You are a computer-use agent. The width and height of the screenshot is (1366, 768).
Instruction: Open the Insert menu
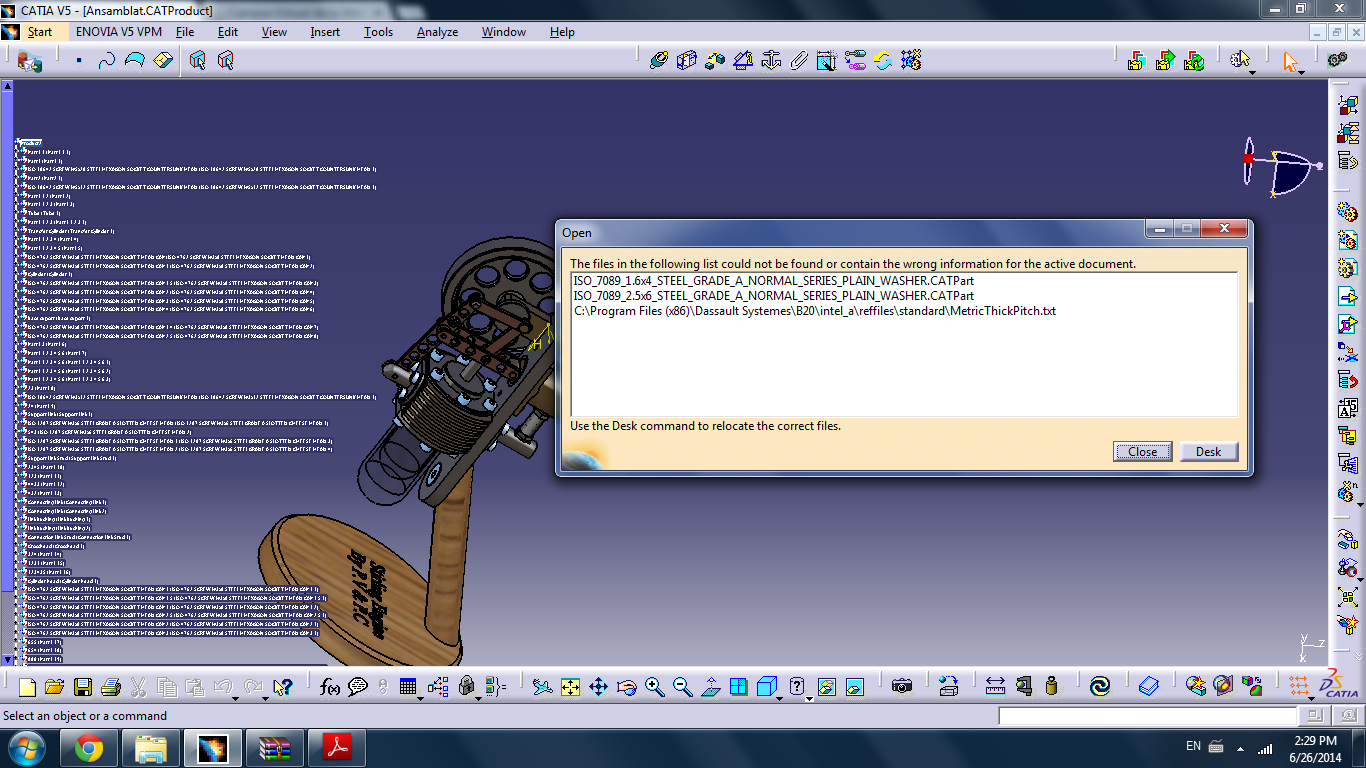point(325,32)
